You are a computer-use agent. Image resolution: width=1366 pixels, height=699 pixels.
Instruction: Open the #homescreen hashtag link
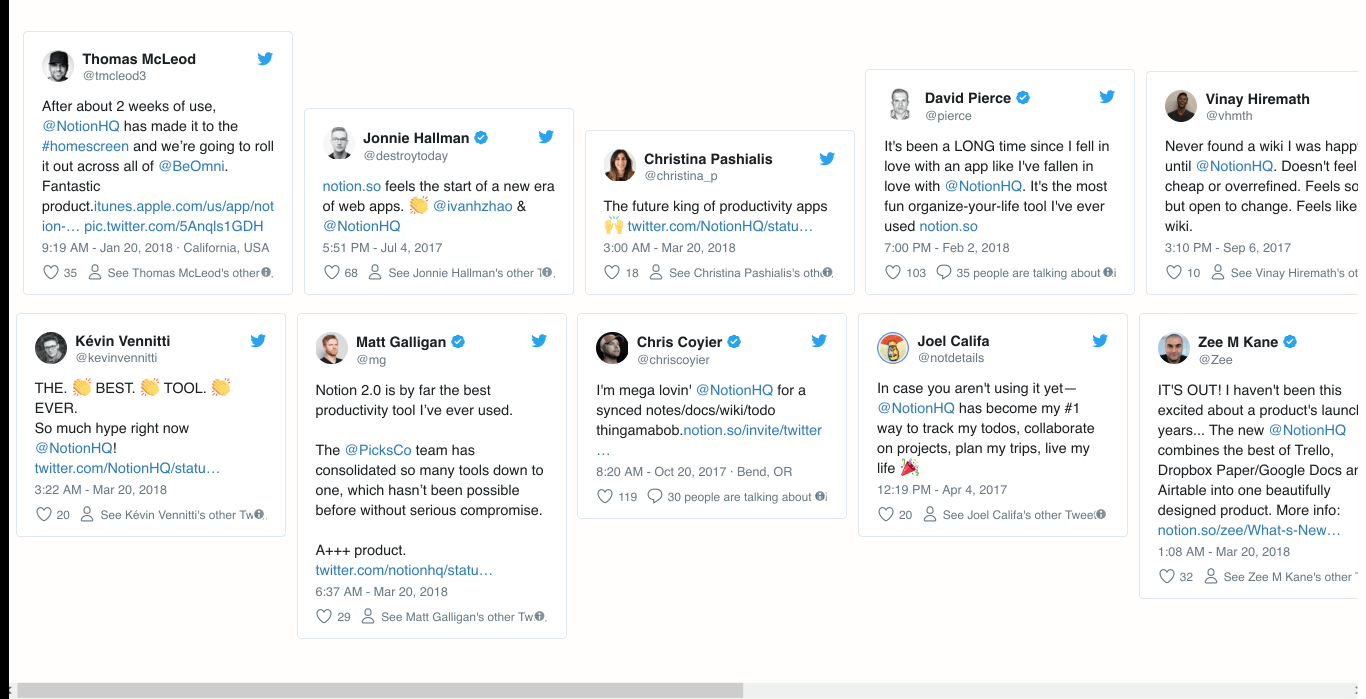(x=86, y=146)
